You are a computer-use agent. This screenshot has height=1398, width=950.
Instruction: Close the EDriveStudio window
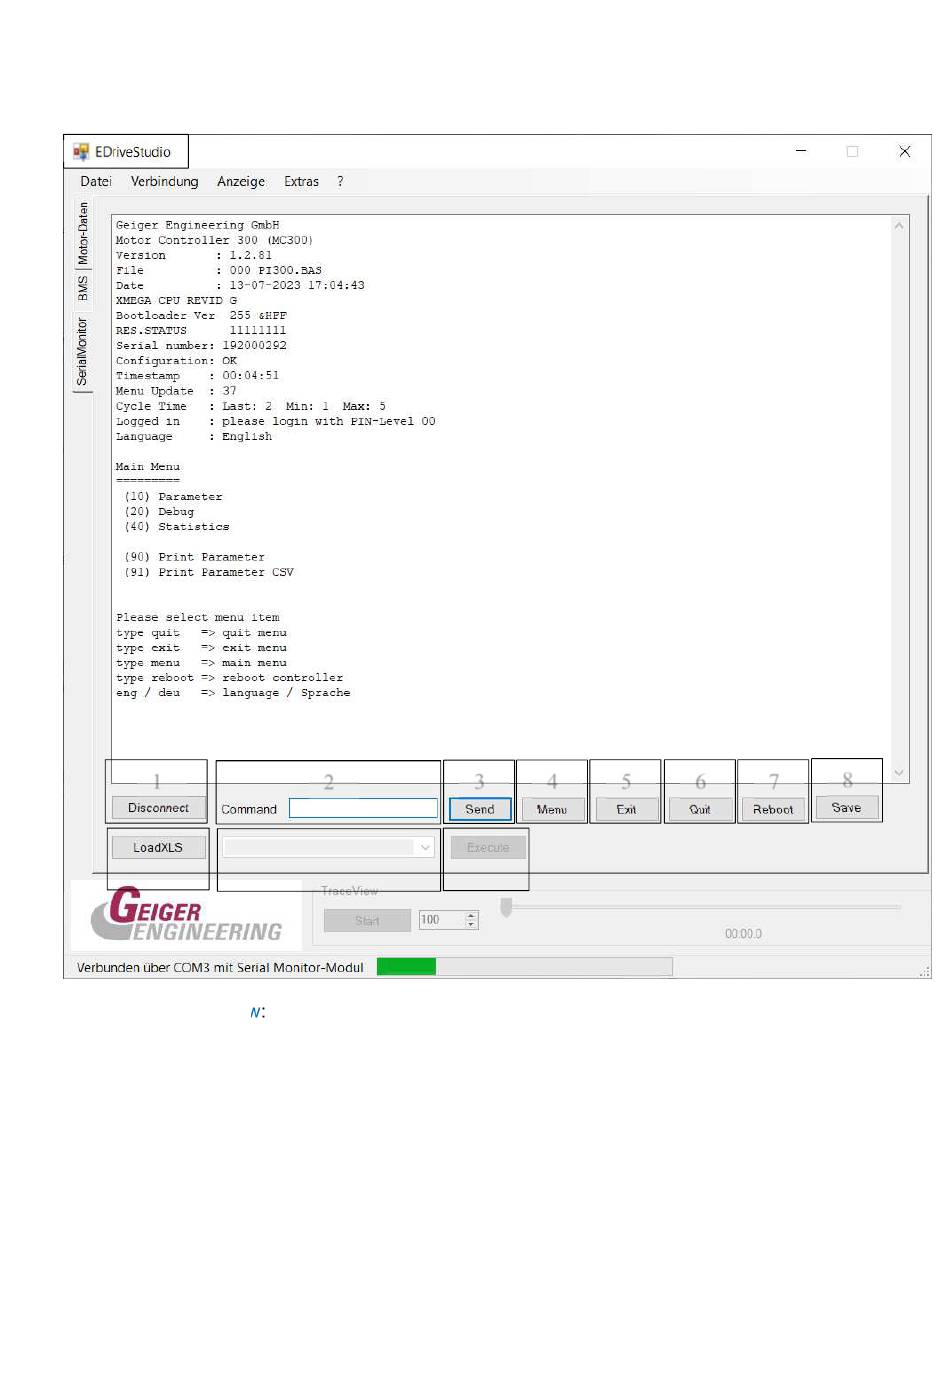904,151
